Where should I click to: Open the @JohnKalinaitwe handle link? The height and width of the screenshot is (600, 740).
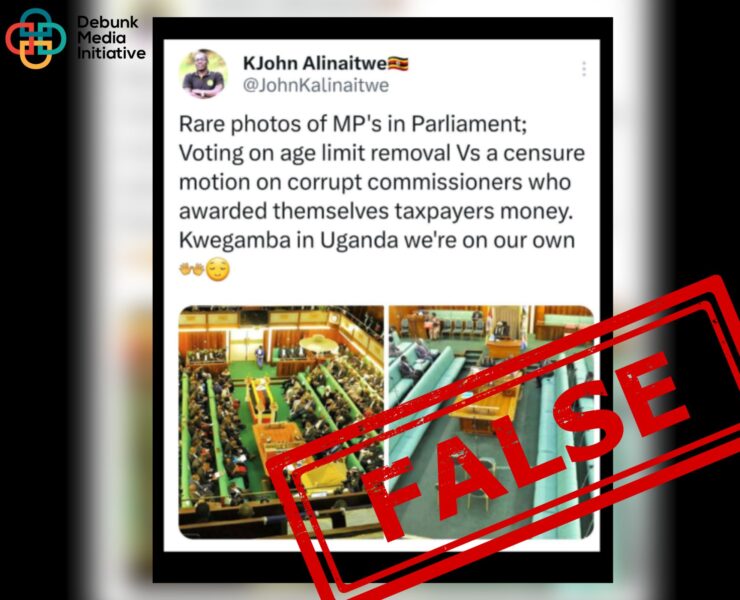[316, 85]
